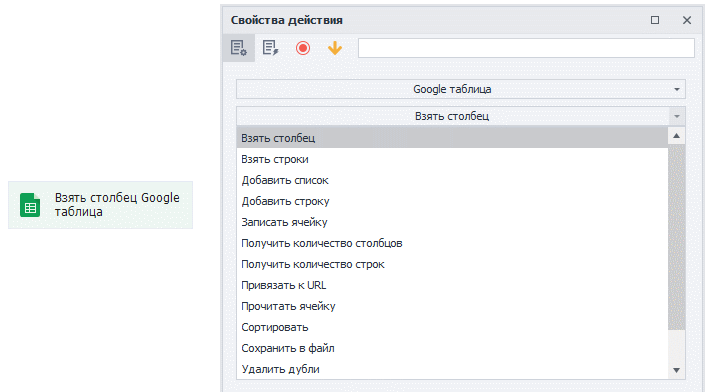Viewport: 713px width, 392px height.
Task: Choose 'Добавить список' option
Action: click(x=452, y=180)
